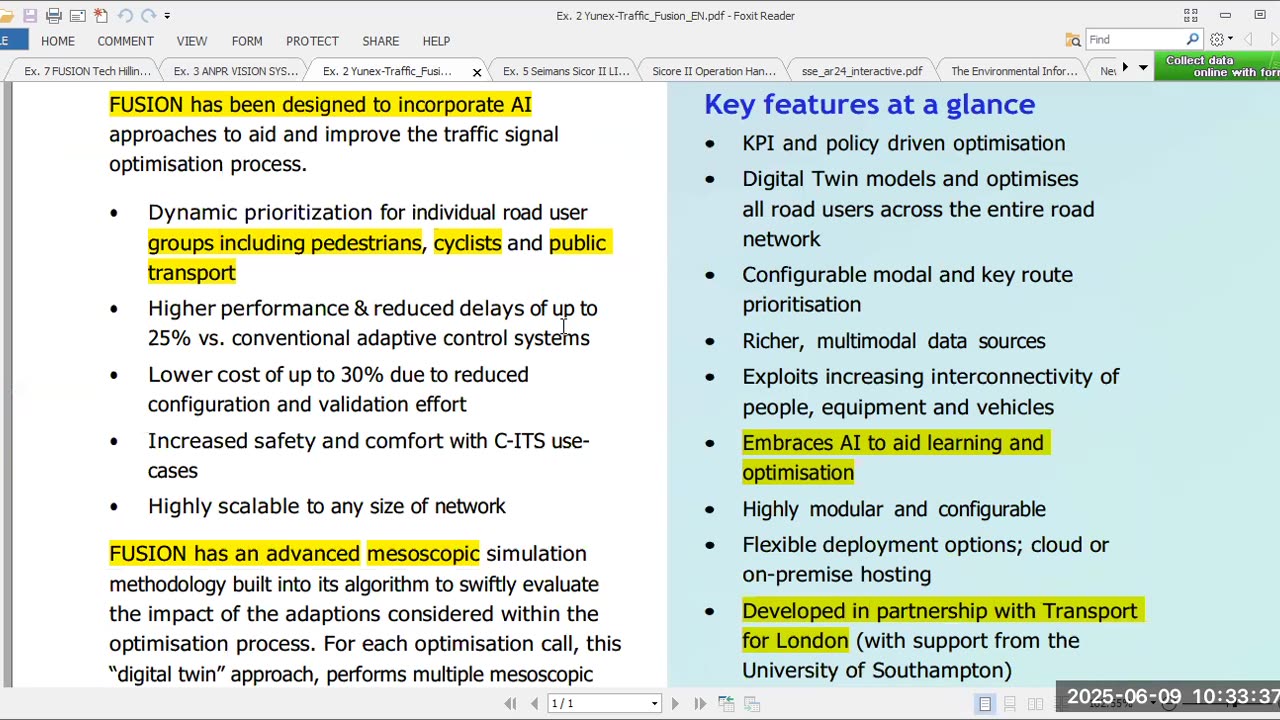1280x720 pixels.
Task: Click 'Highly scalable to any size of network'
Action: (327, 507)
